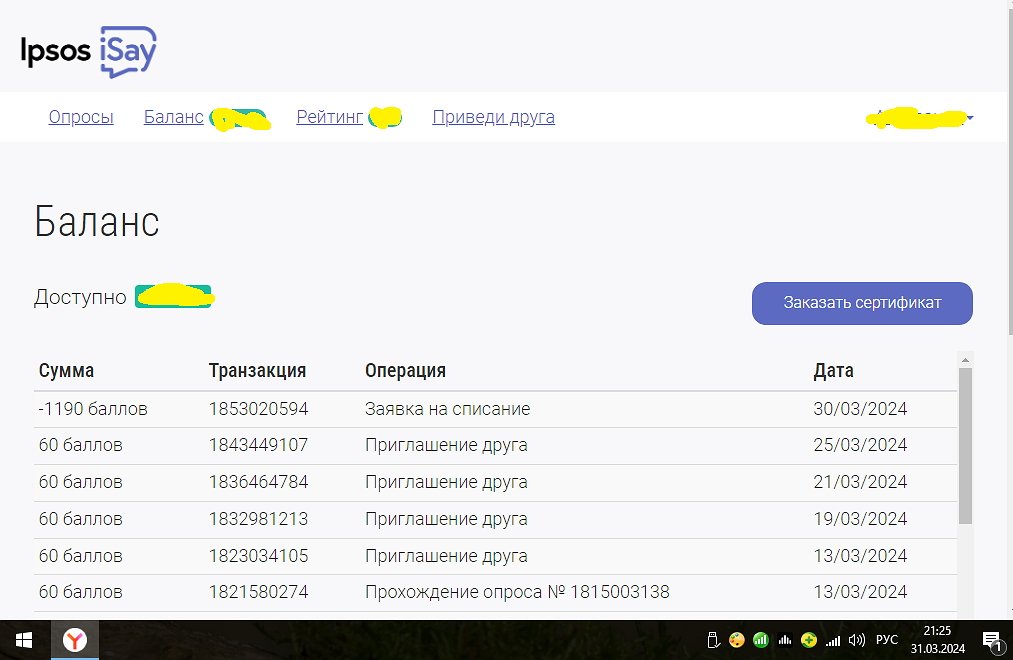Click the Баланс navigation link
1013x660 pixels.
[174, 117]
